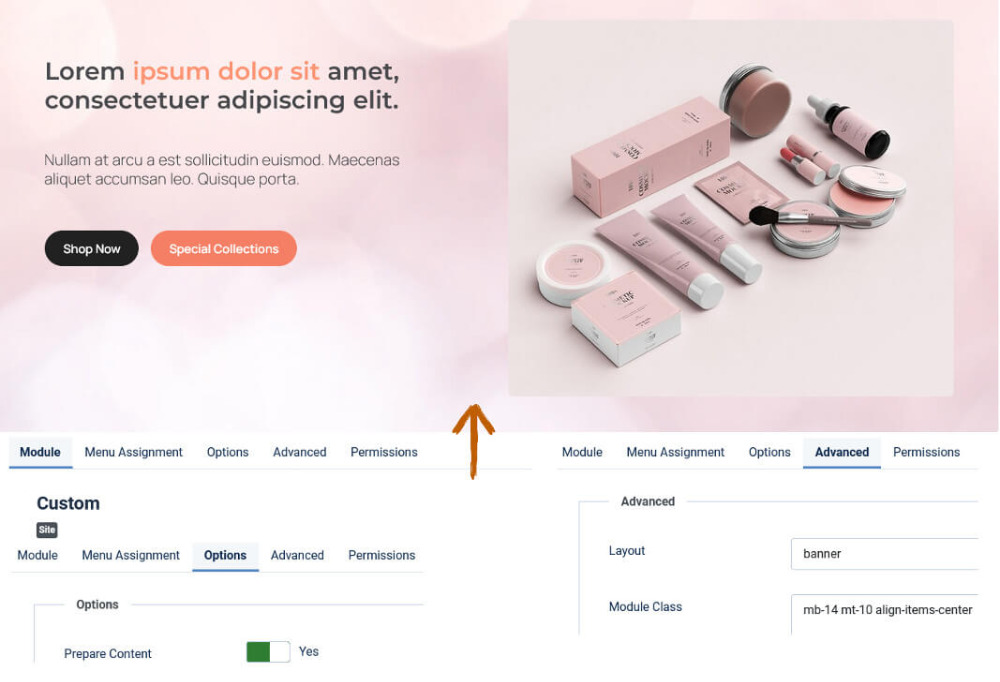Open Menu Assignment tab in the top left panel
This screenshot has height=682, width=1000.
coord(133,452)
